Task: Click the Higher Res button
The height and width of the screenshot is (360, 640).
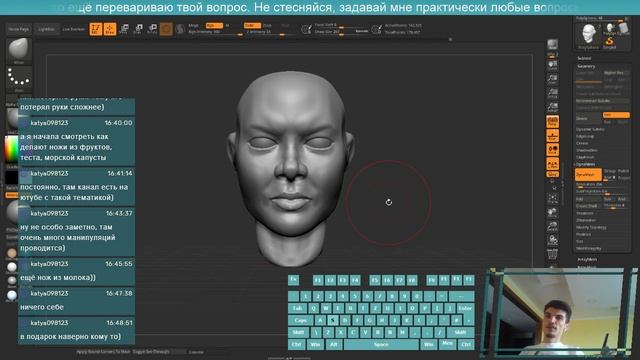Action: click(x=616, y=73)
